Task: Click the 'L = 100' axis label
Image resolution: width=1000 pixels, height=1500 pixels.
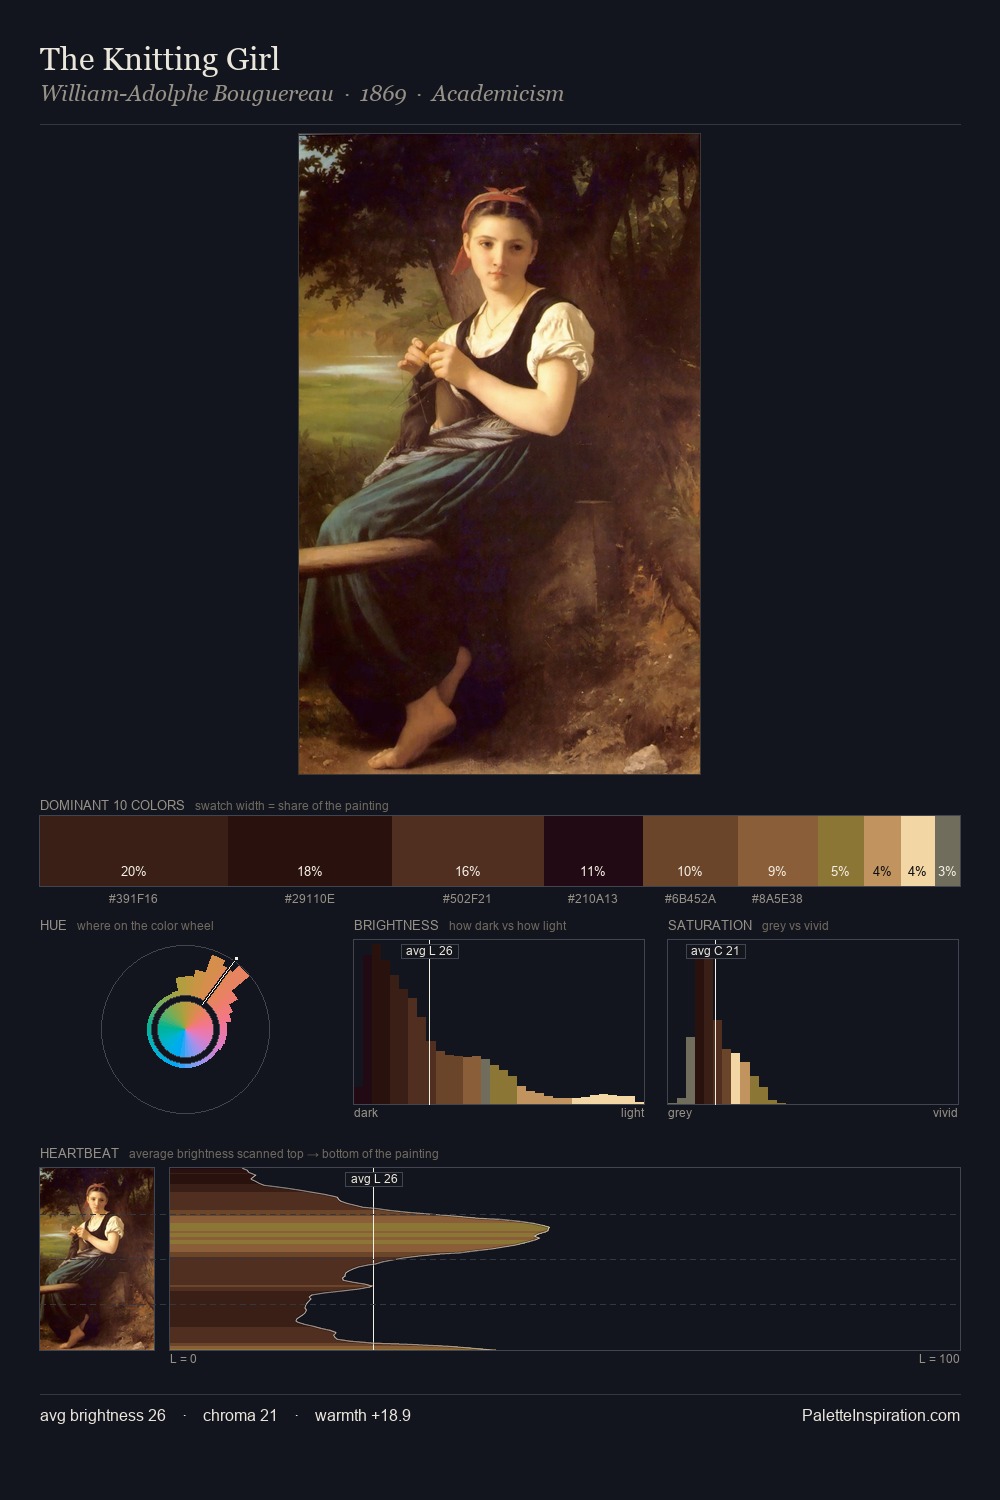Action: [939, 1359]
